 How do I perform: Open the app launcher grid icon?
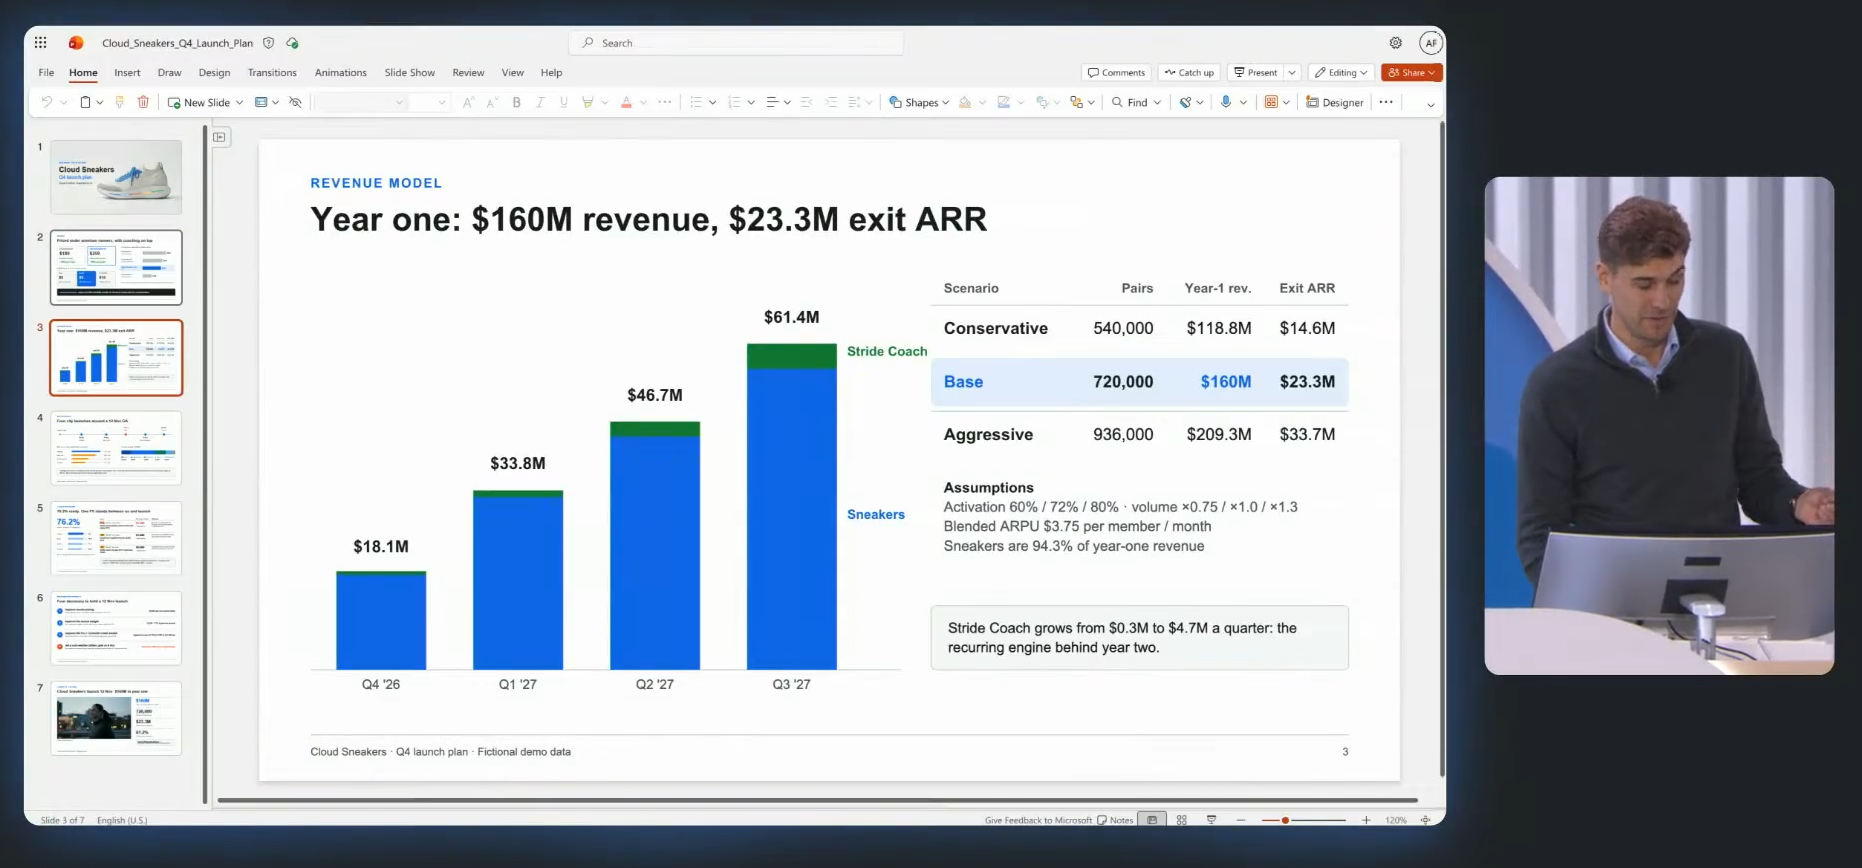click(x=40, y=43)
